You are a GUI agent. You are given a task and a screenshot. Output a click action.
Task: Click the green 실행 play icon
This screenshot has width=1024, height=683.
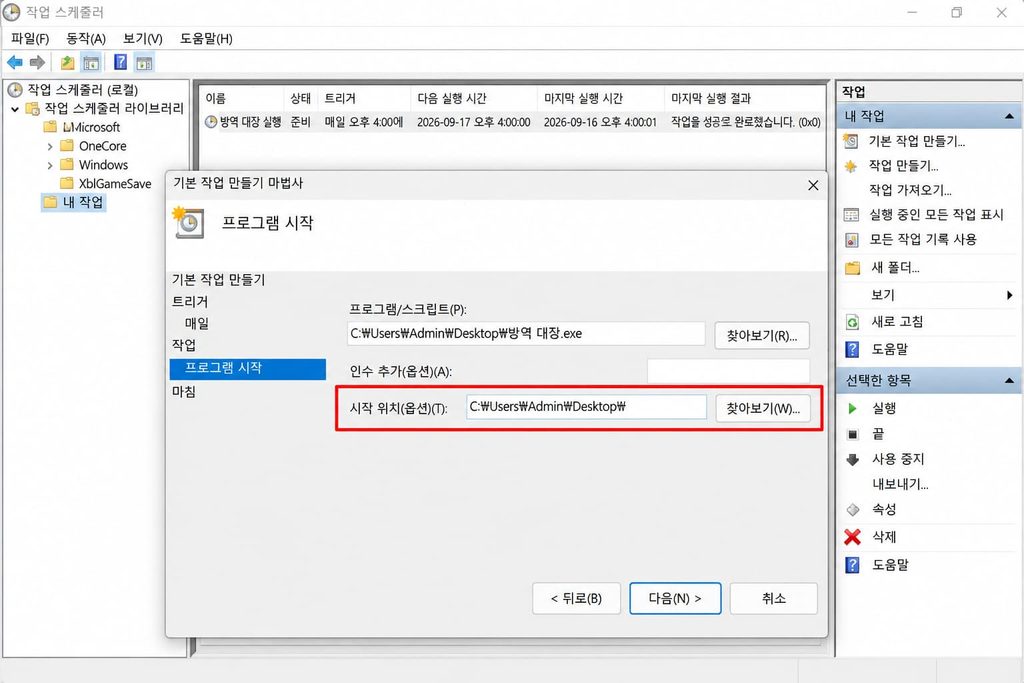point(852,409)
